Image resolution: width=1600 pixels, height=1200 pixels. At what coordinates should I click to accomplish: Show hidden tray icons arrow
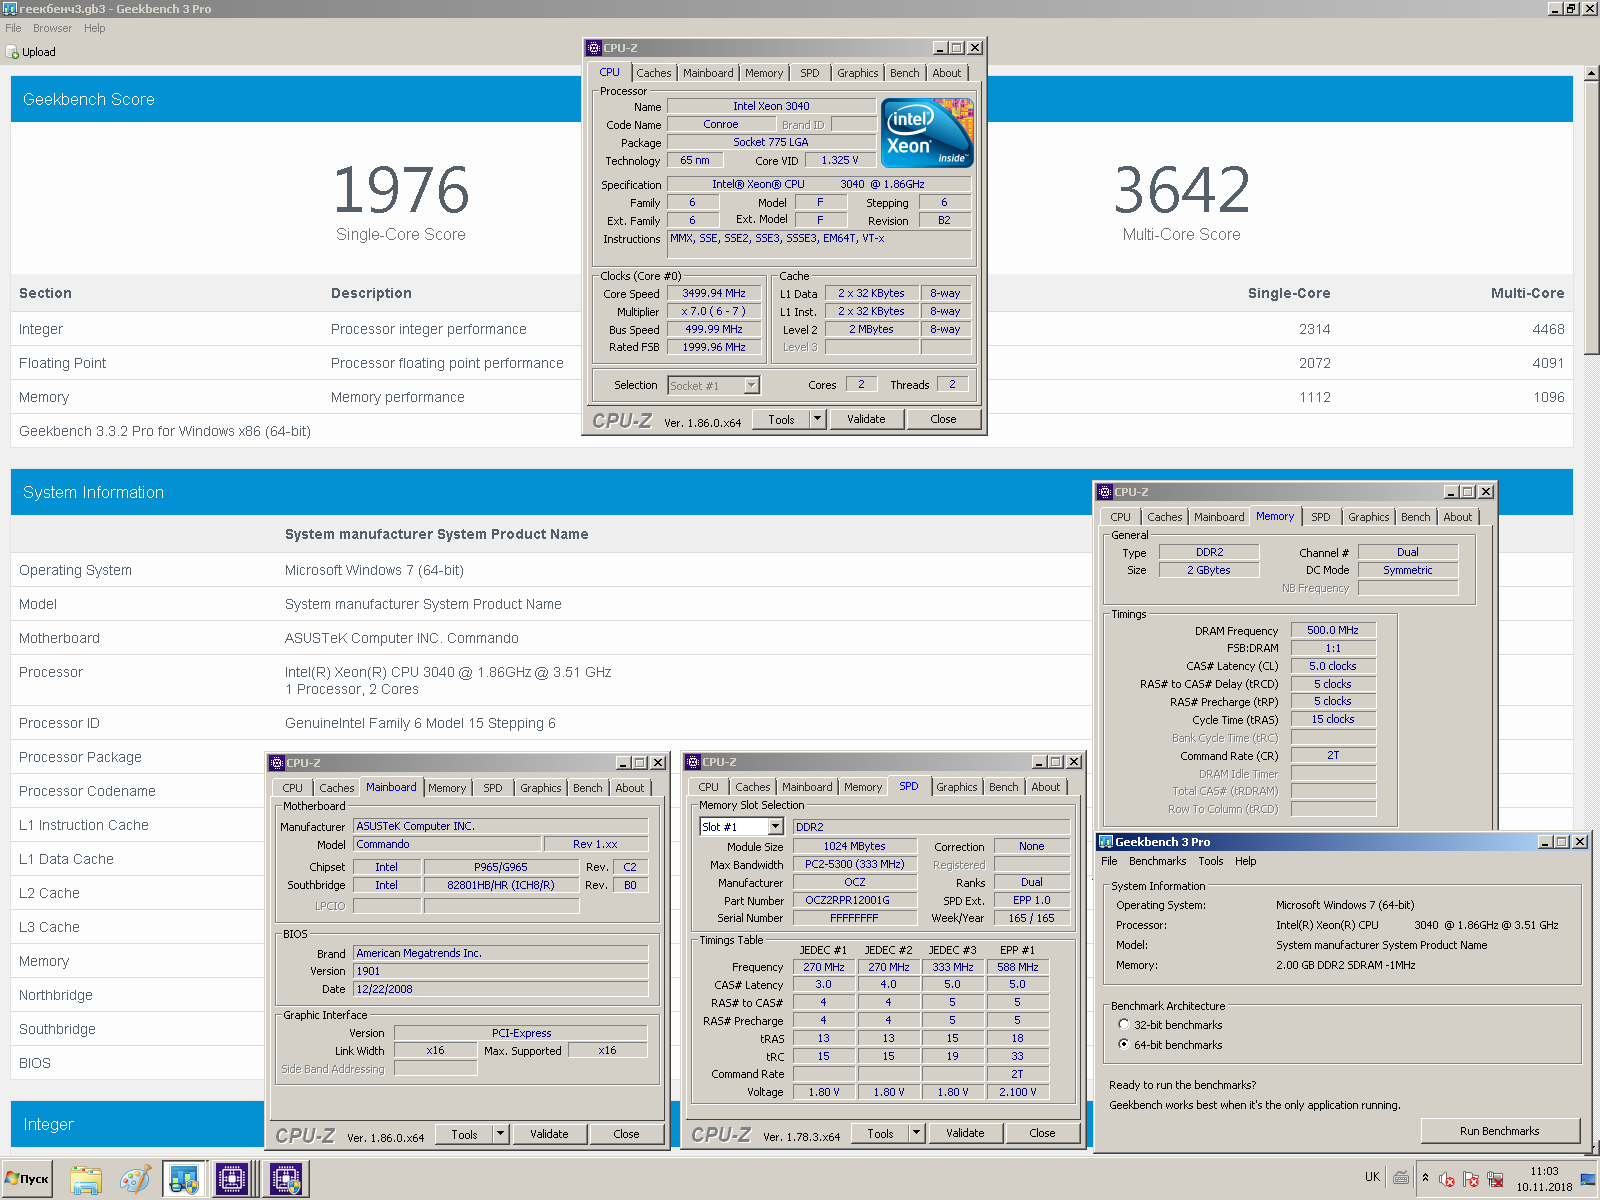[x=1425, y=1178]
